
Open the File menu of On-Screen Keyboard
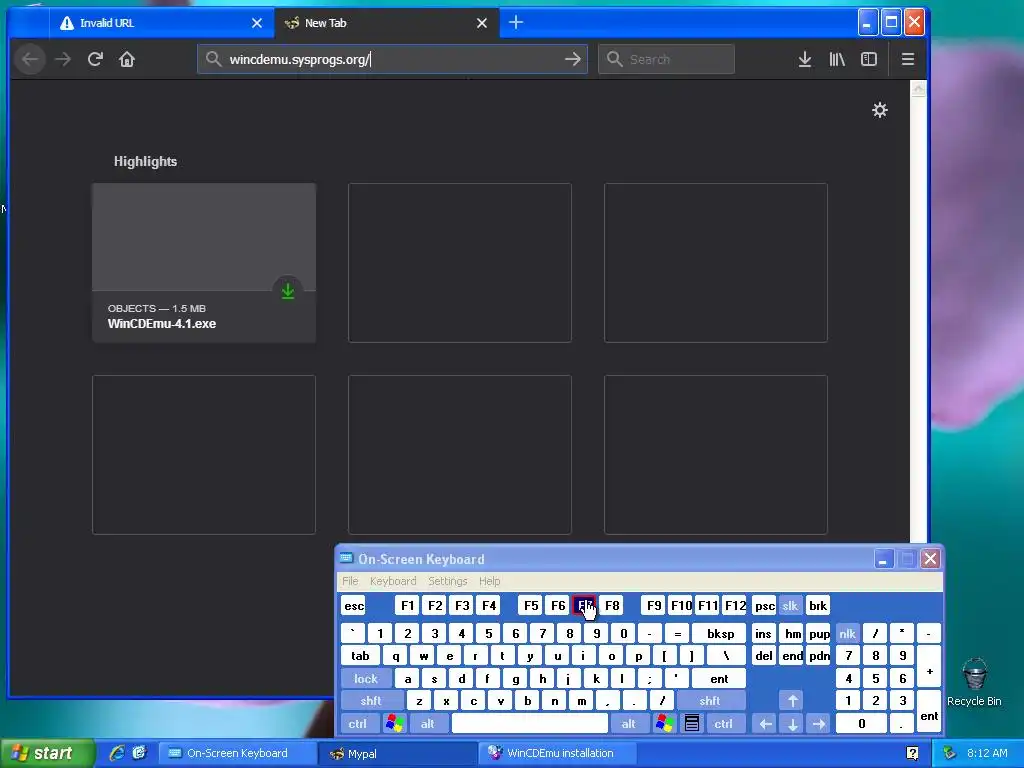coord(350,581)
